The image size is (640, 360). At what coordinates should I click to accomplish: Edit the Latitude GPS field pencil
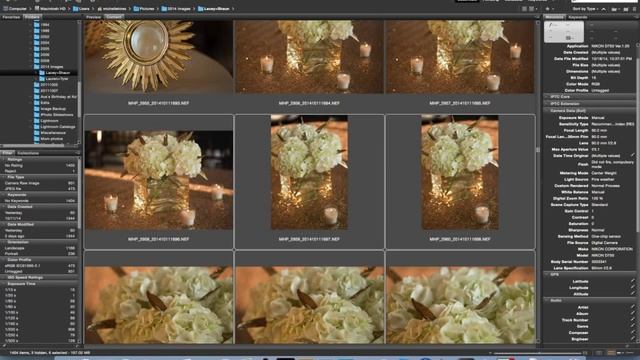(633, 281)
